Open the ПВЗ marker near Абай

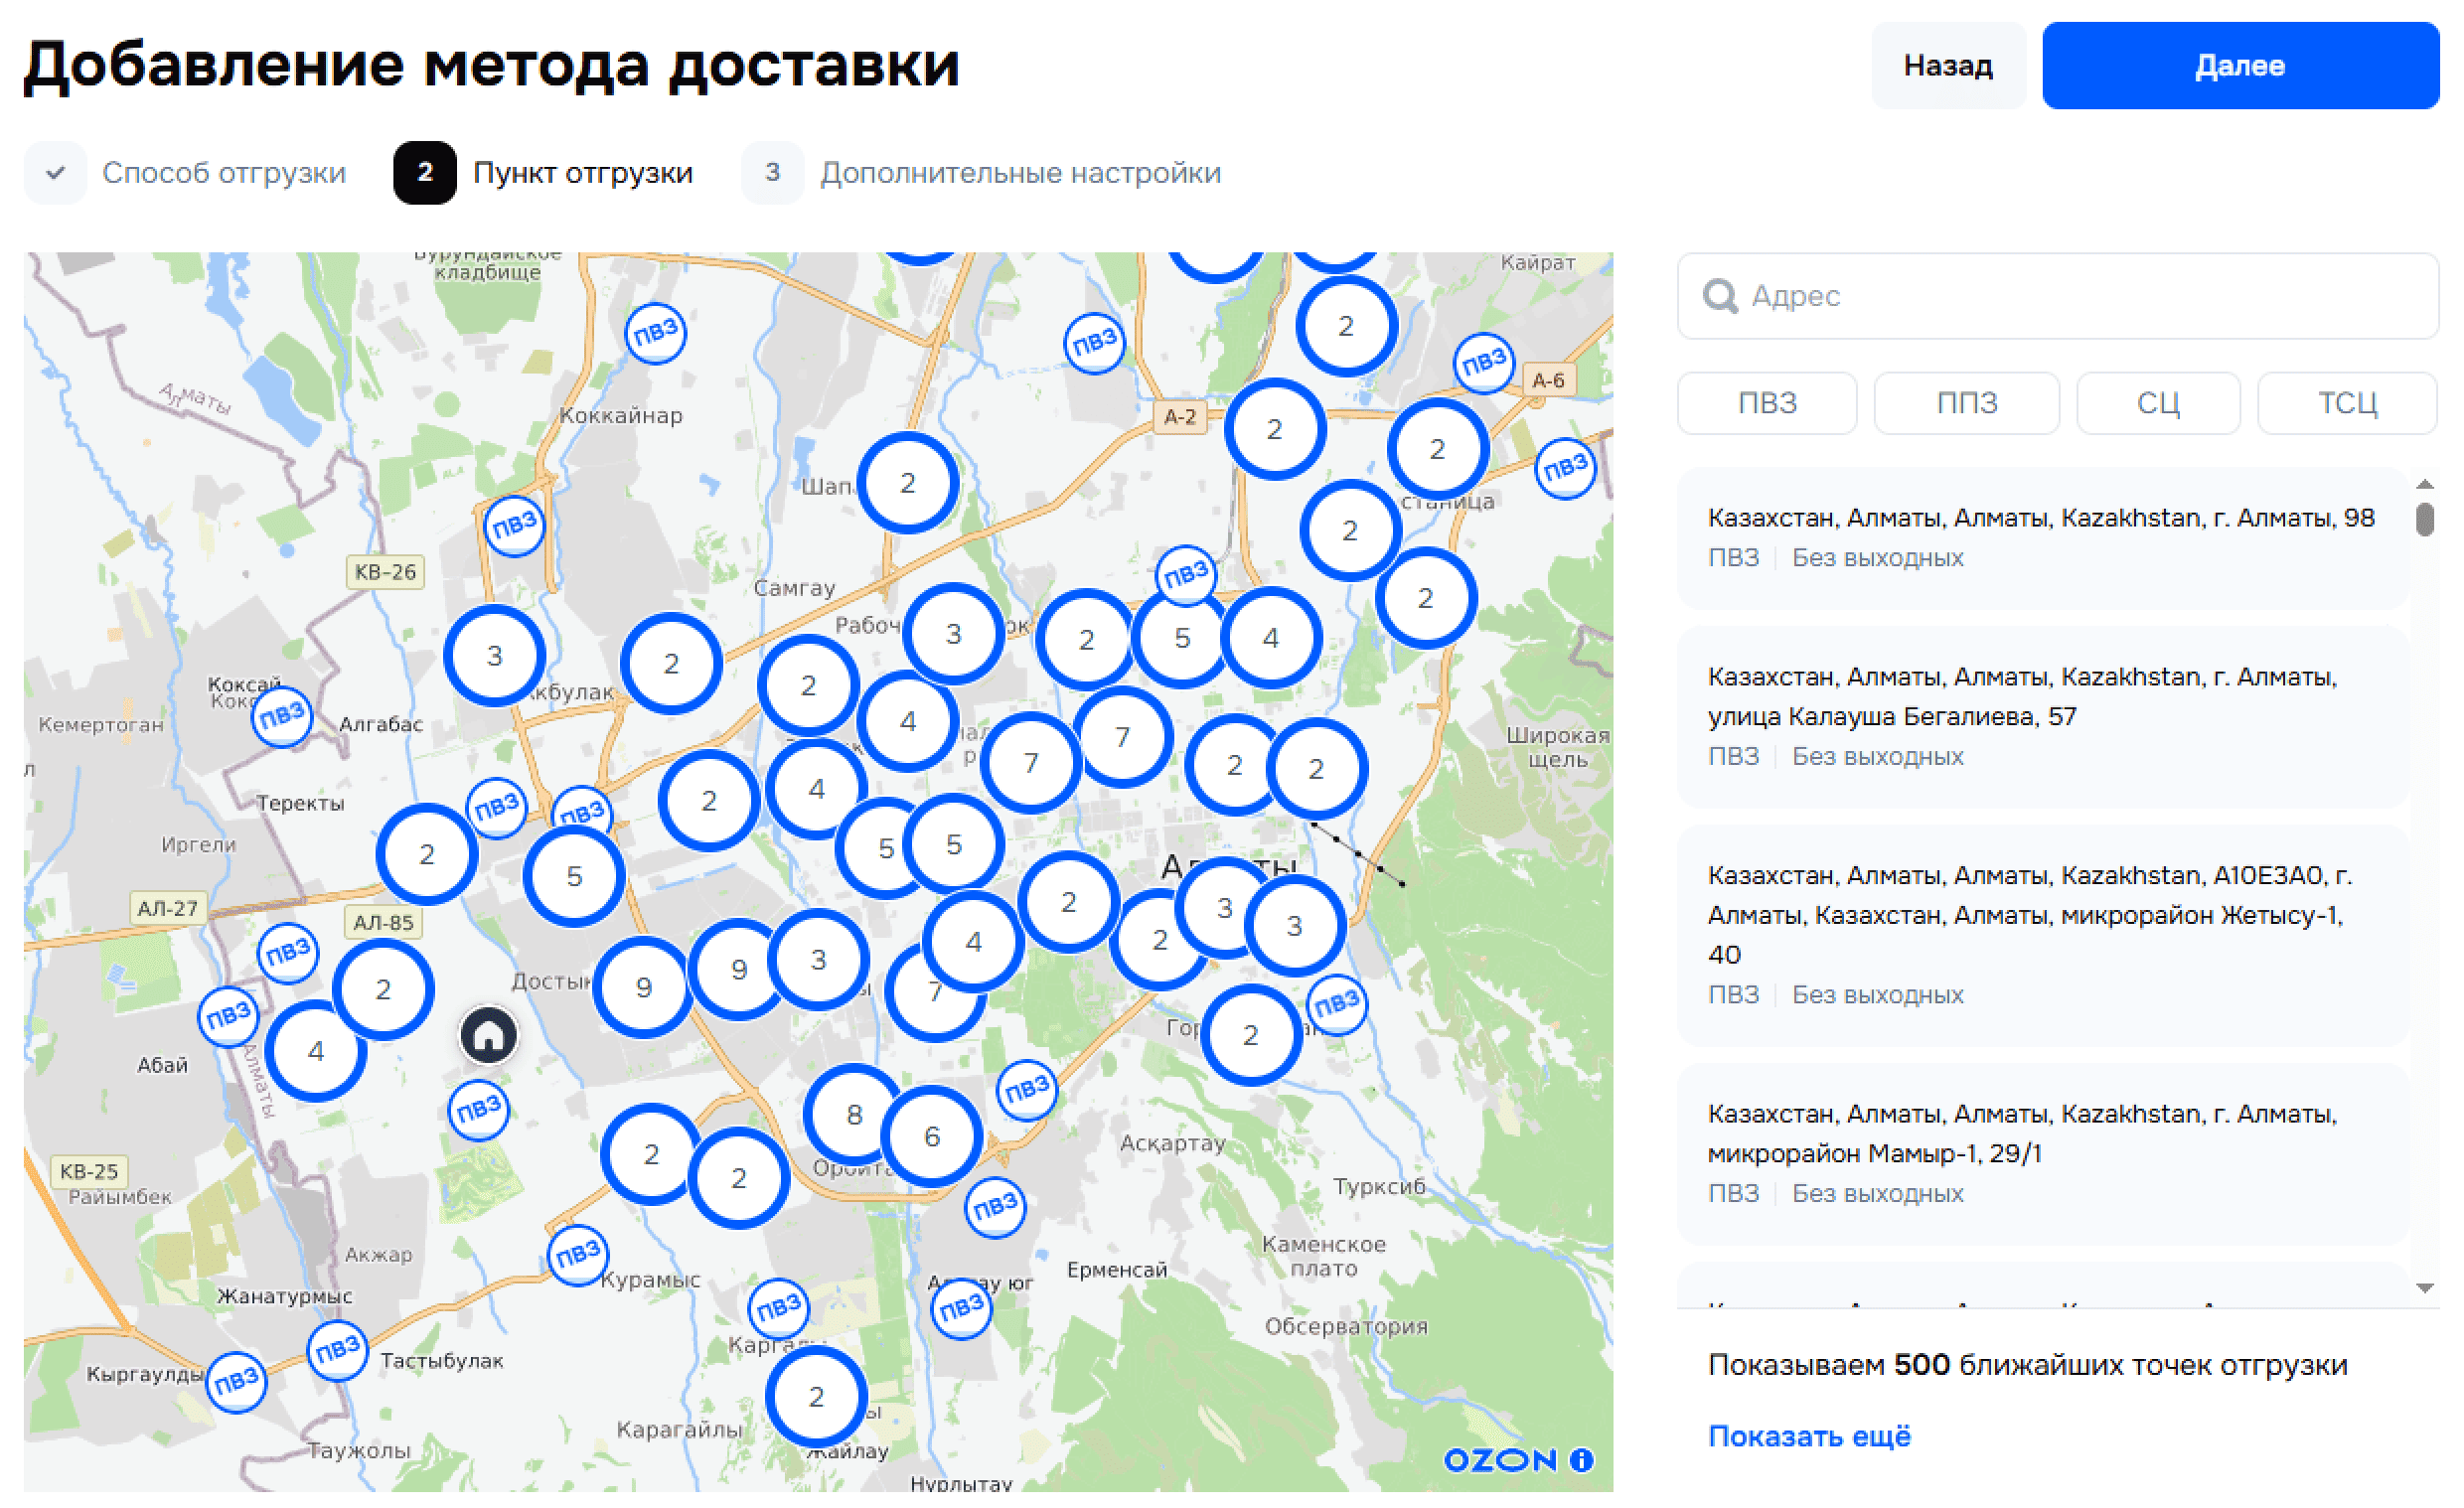(228, 1017)
